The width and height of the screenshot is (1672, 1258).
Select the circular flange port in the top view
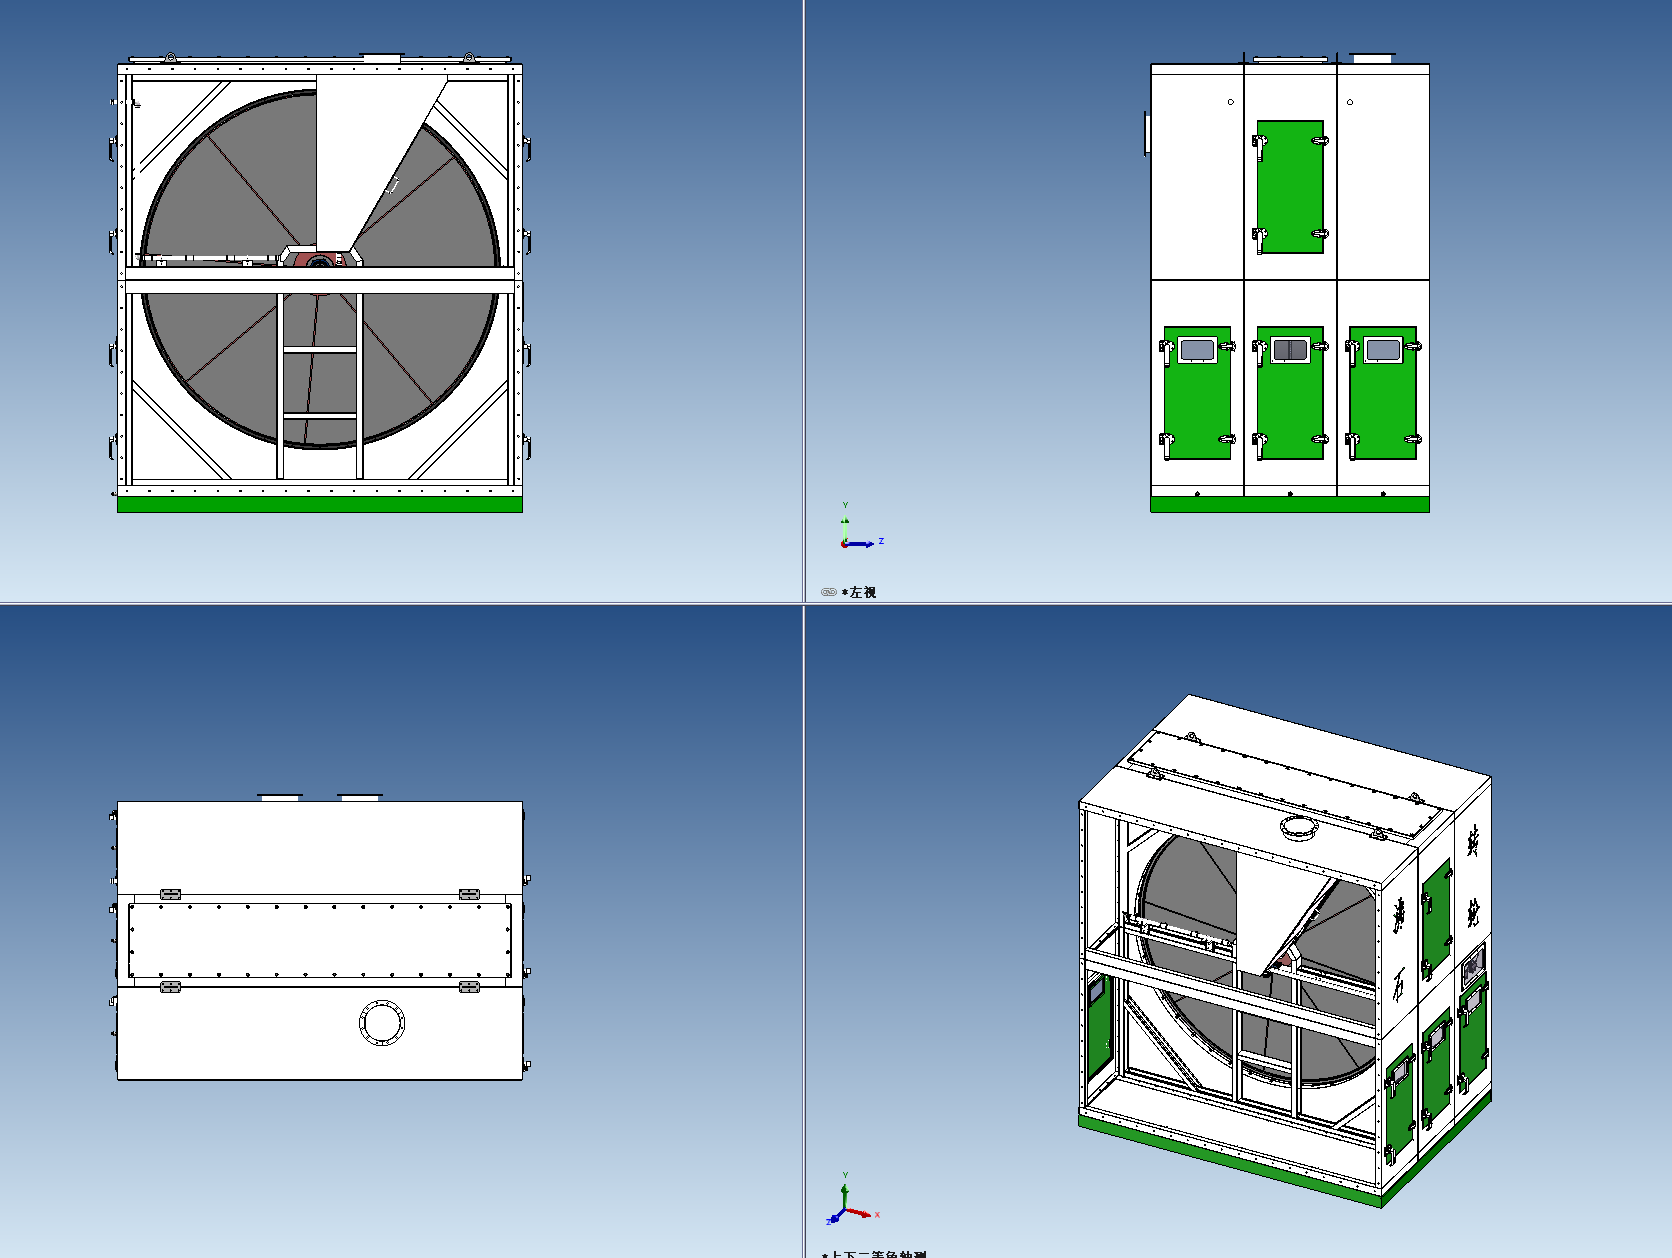[x=381, y=1023]
